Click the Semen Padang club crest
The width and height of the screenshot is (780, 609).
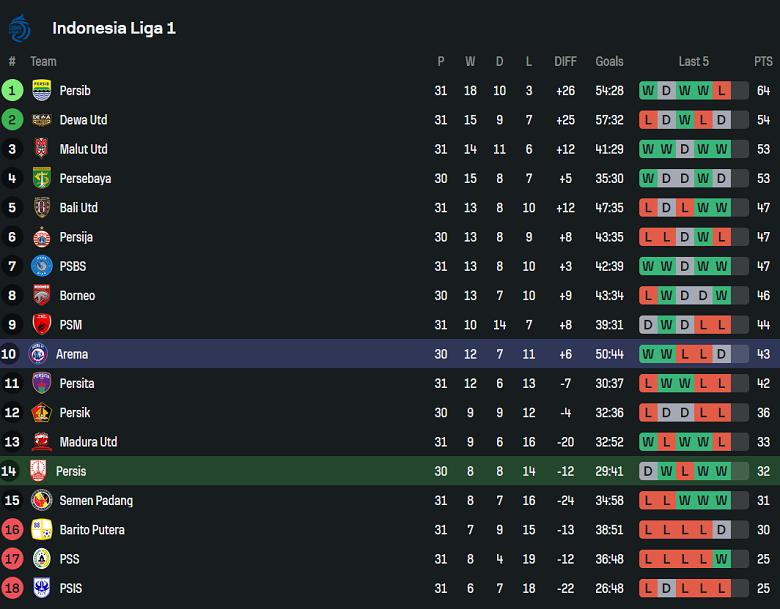(x=41, y=501)
